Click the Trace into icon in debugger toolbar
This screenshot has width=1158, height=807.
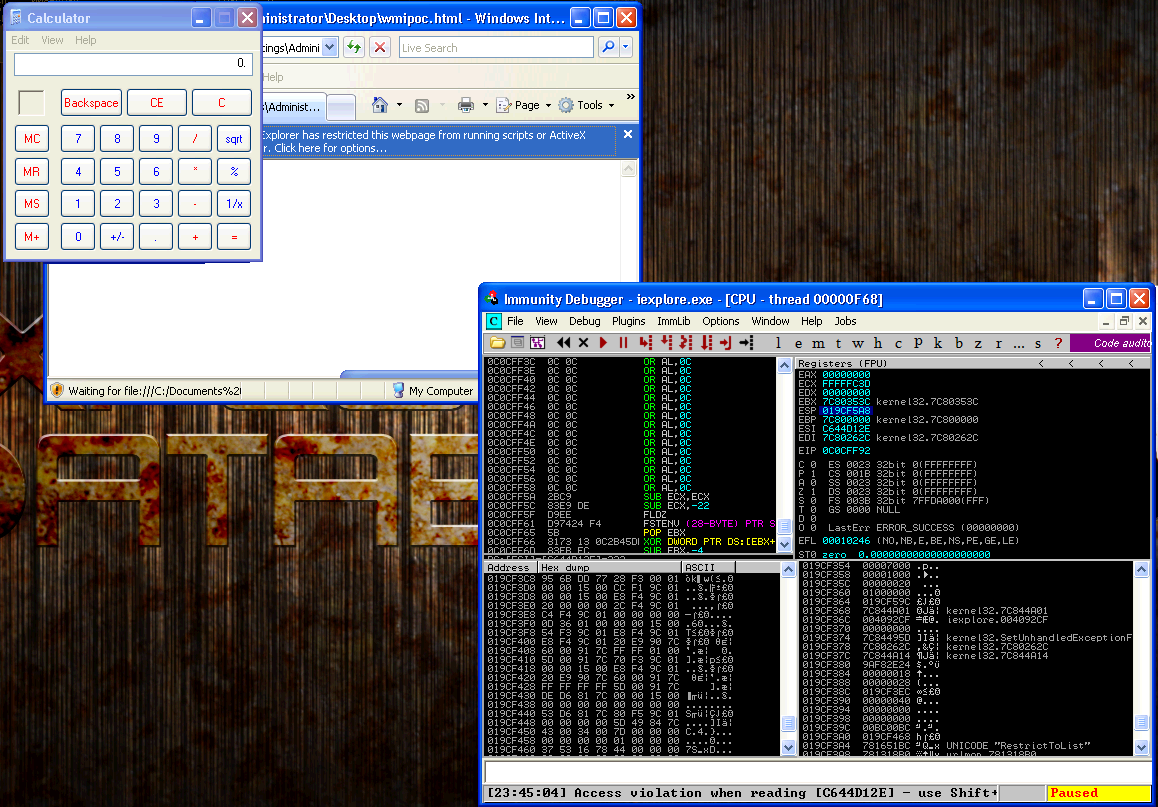point(686,343)
